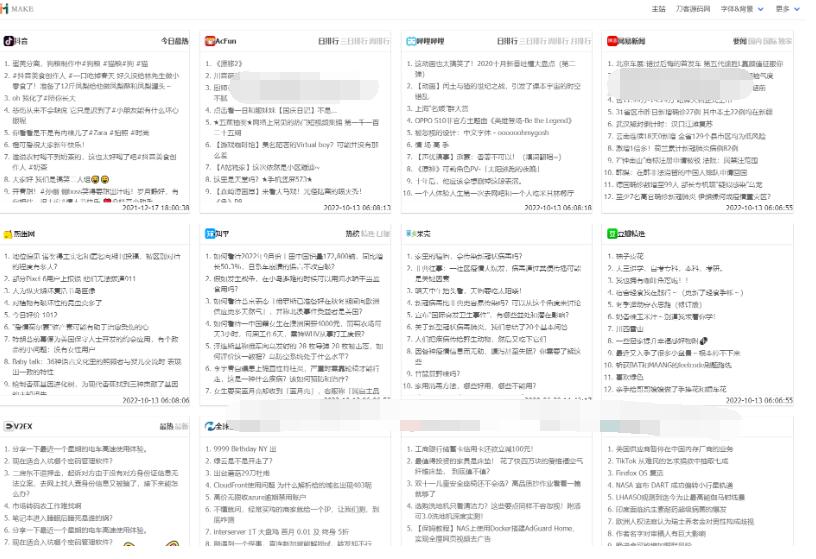
Task: Select 热榜 tab in 知乎 card
Action: 352,234
